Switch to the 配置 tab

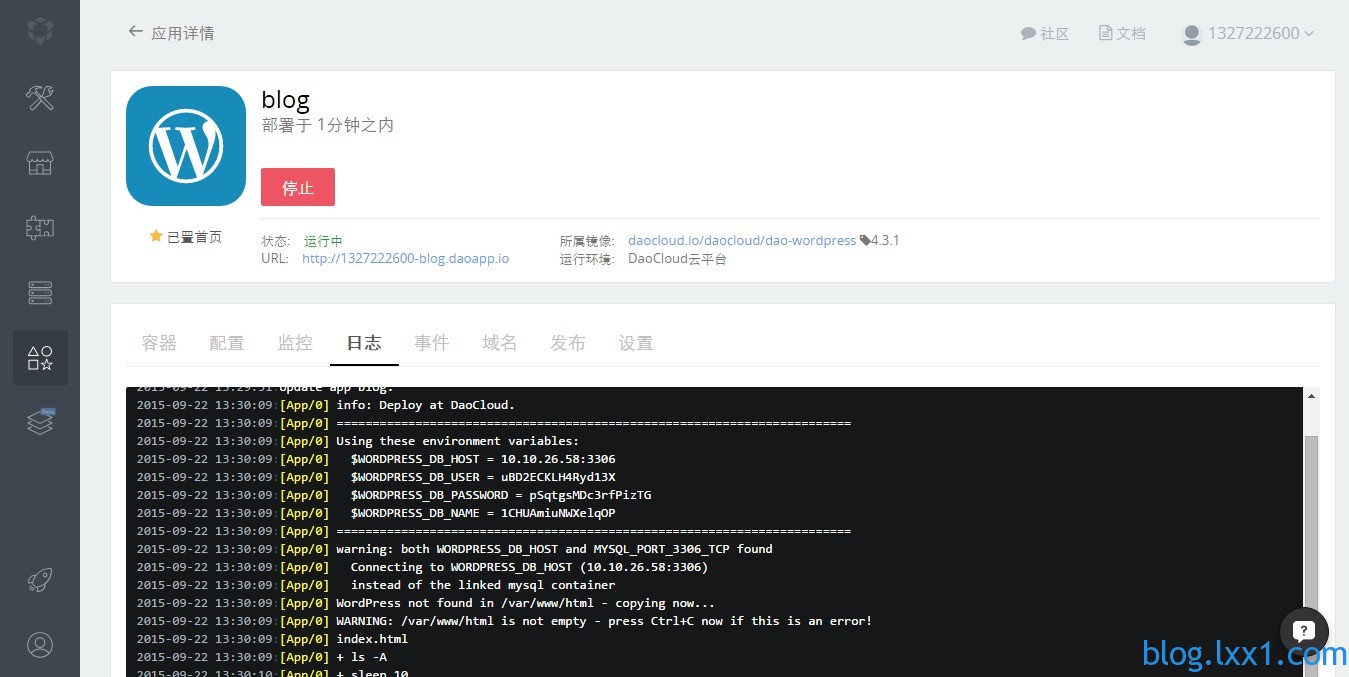coord(227,343)
